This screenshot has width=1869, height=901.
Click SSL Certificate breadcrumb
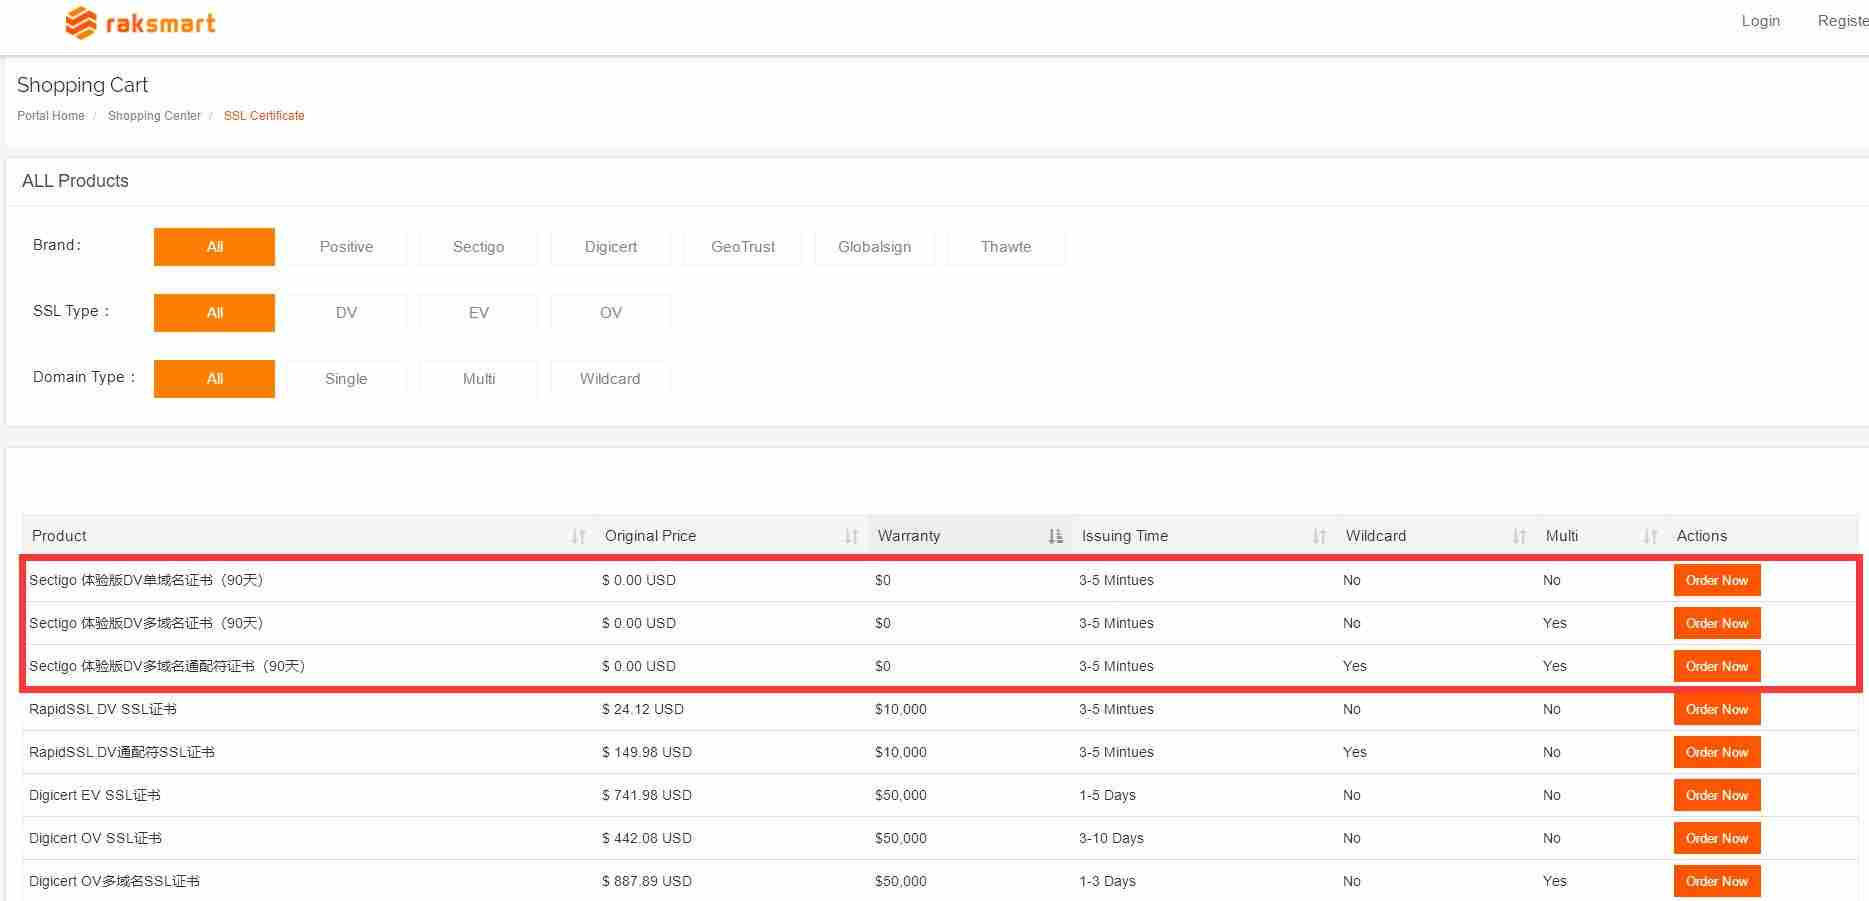(264, 116)
